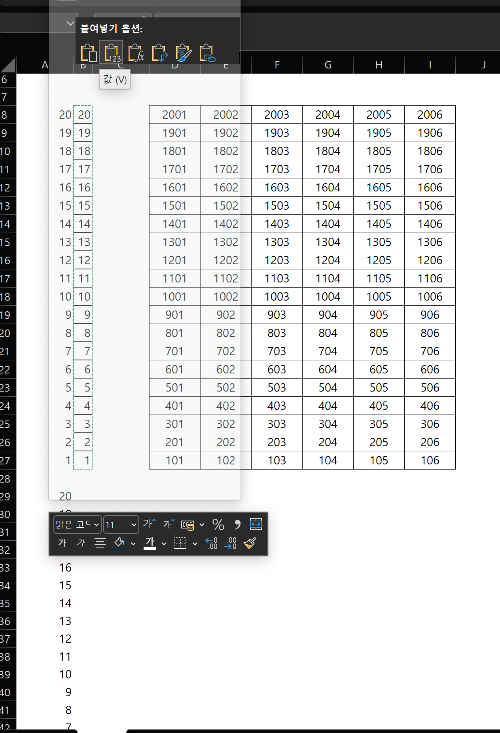The width and height of the screenshot is (500, 733).
Task: Click cell containing 1905
Action: click(x=379, y=133)
